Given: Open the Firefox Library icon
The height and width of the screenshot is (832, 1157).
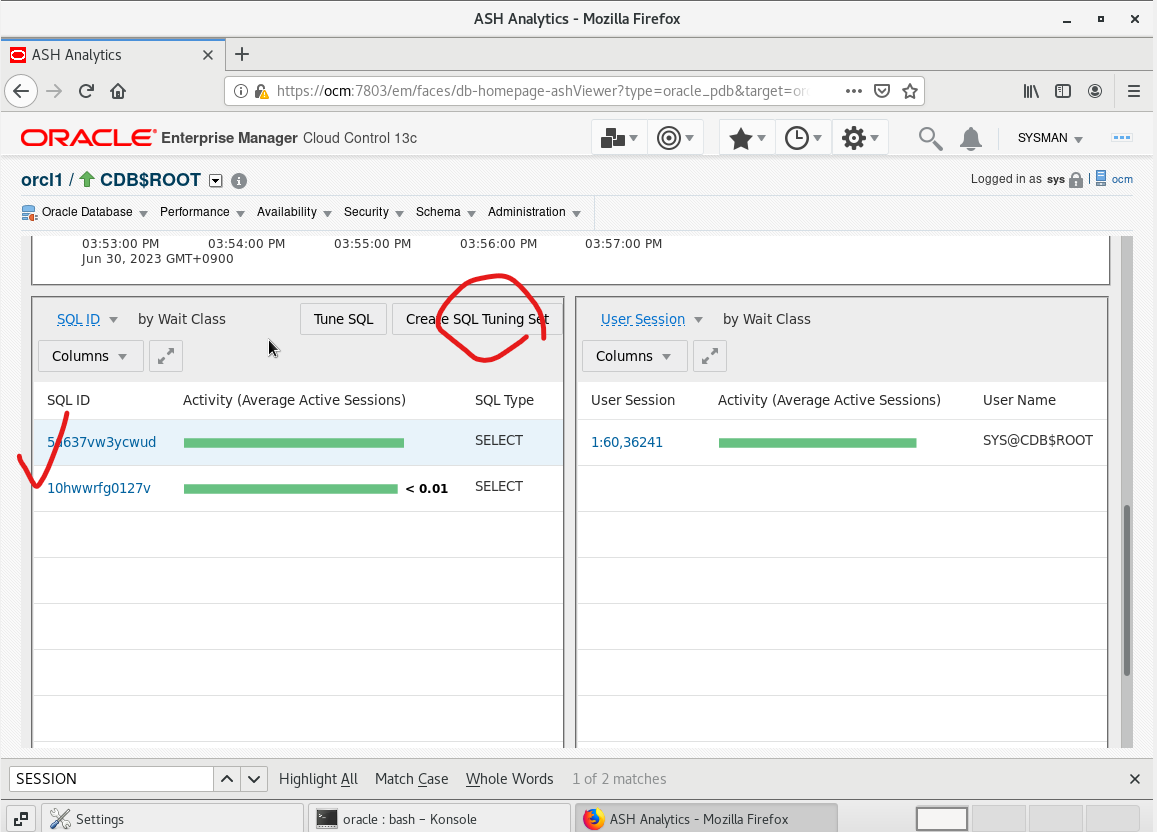Looking at the screenshot, I should [x=1031, y=91].
